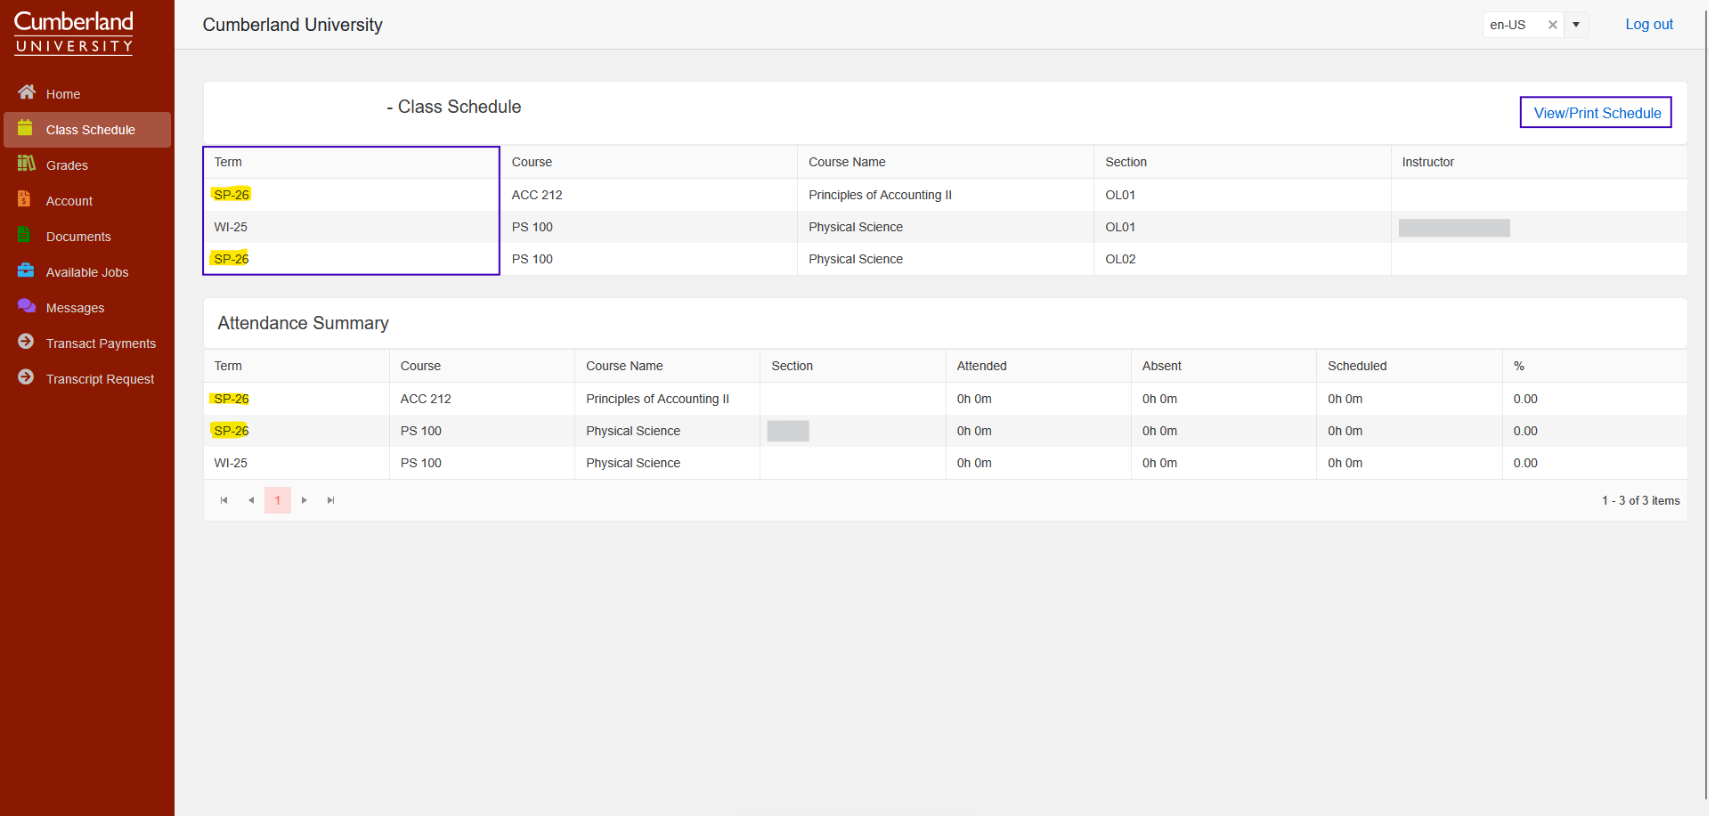Click Physical Science in the OL02 row

[856, 259]
